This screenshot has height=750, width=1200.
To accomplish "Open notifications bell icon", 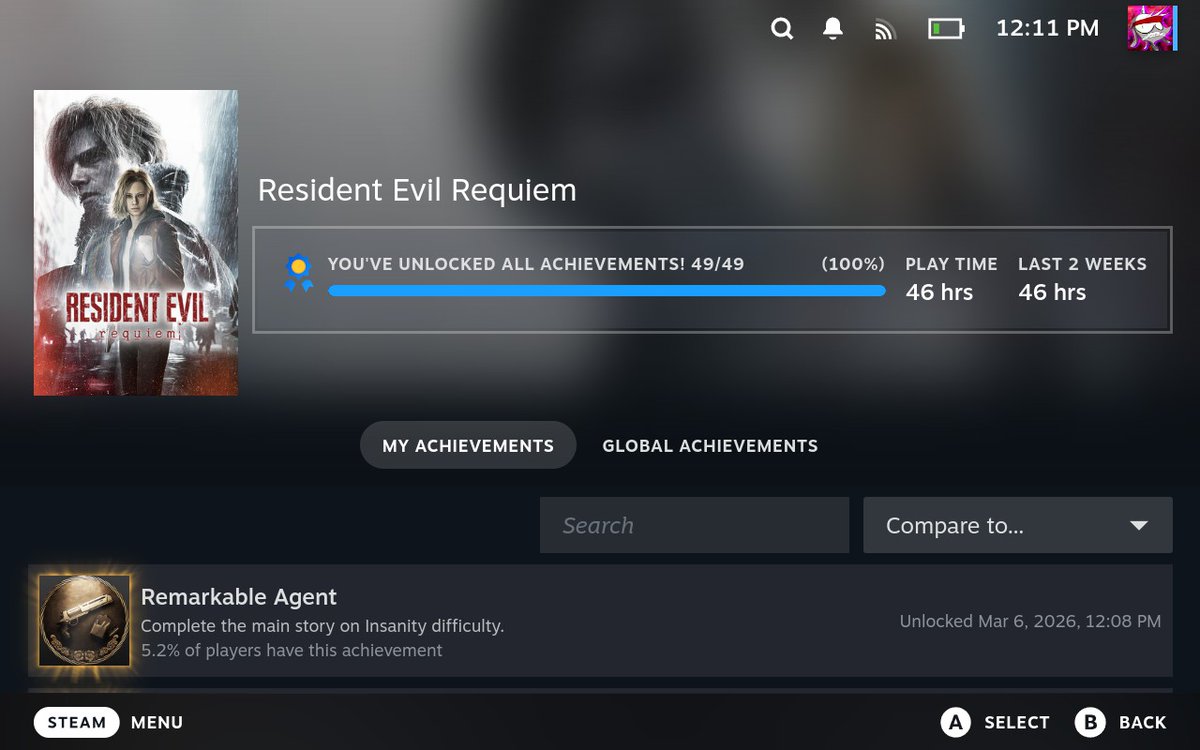I will (833, 29).
